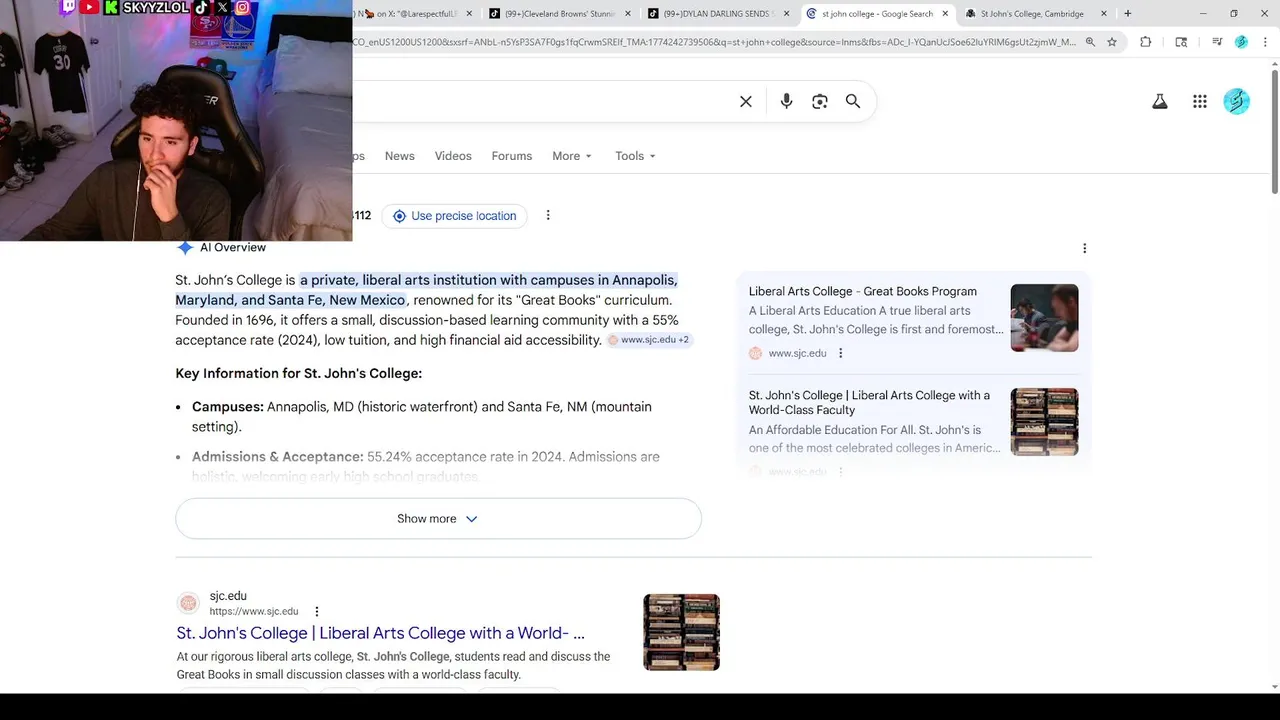Viewport: 1280px width, 720px height.
Task: Click the YouTube icon in stream overlay
Action: [90, 7]
